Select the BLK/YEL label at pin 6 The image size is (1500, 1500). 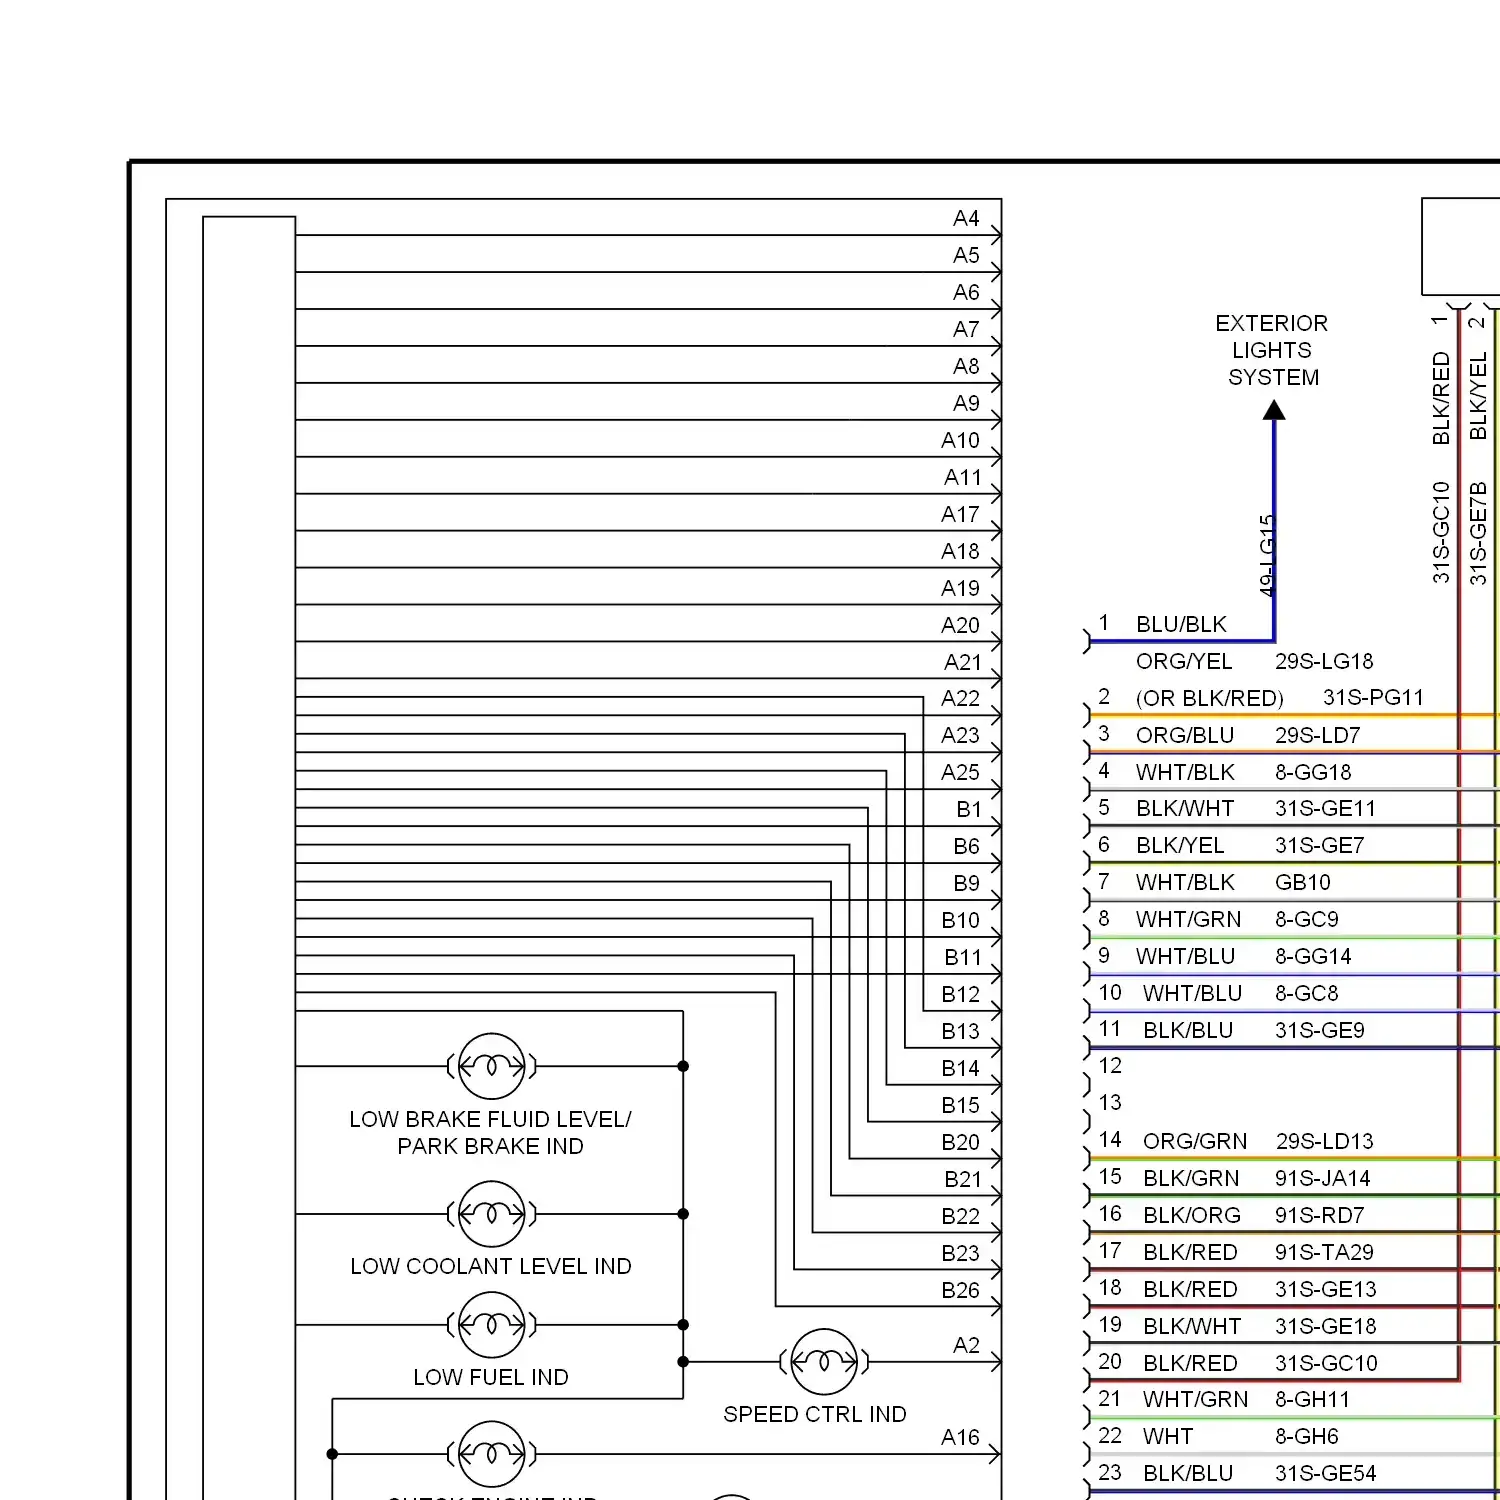click(x=1180, y=845)
